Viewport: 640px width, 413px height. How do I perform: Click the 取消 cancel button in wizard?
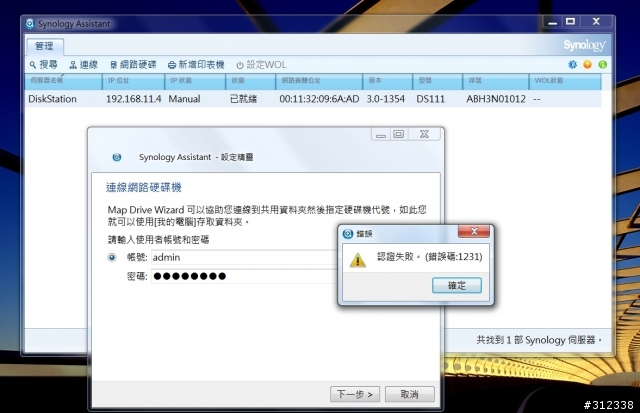click(410, 394)
